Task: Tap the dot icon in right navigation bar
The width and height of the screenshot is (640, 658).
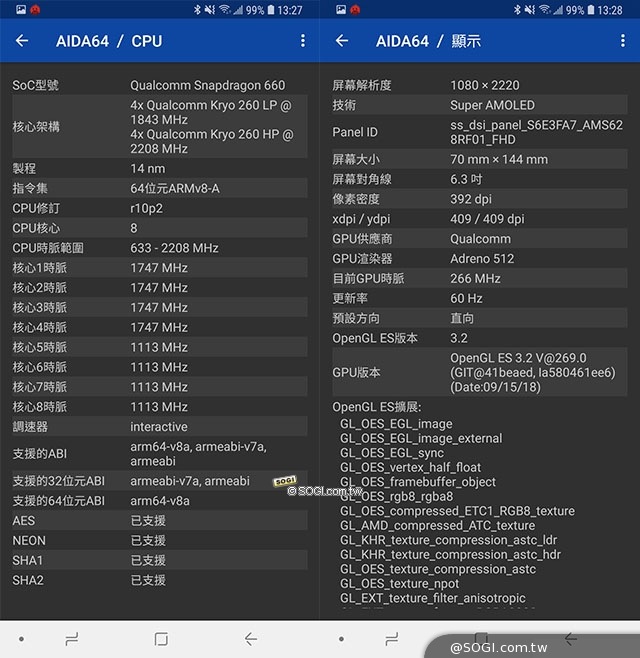Action: 341,639
